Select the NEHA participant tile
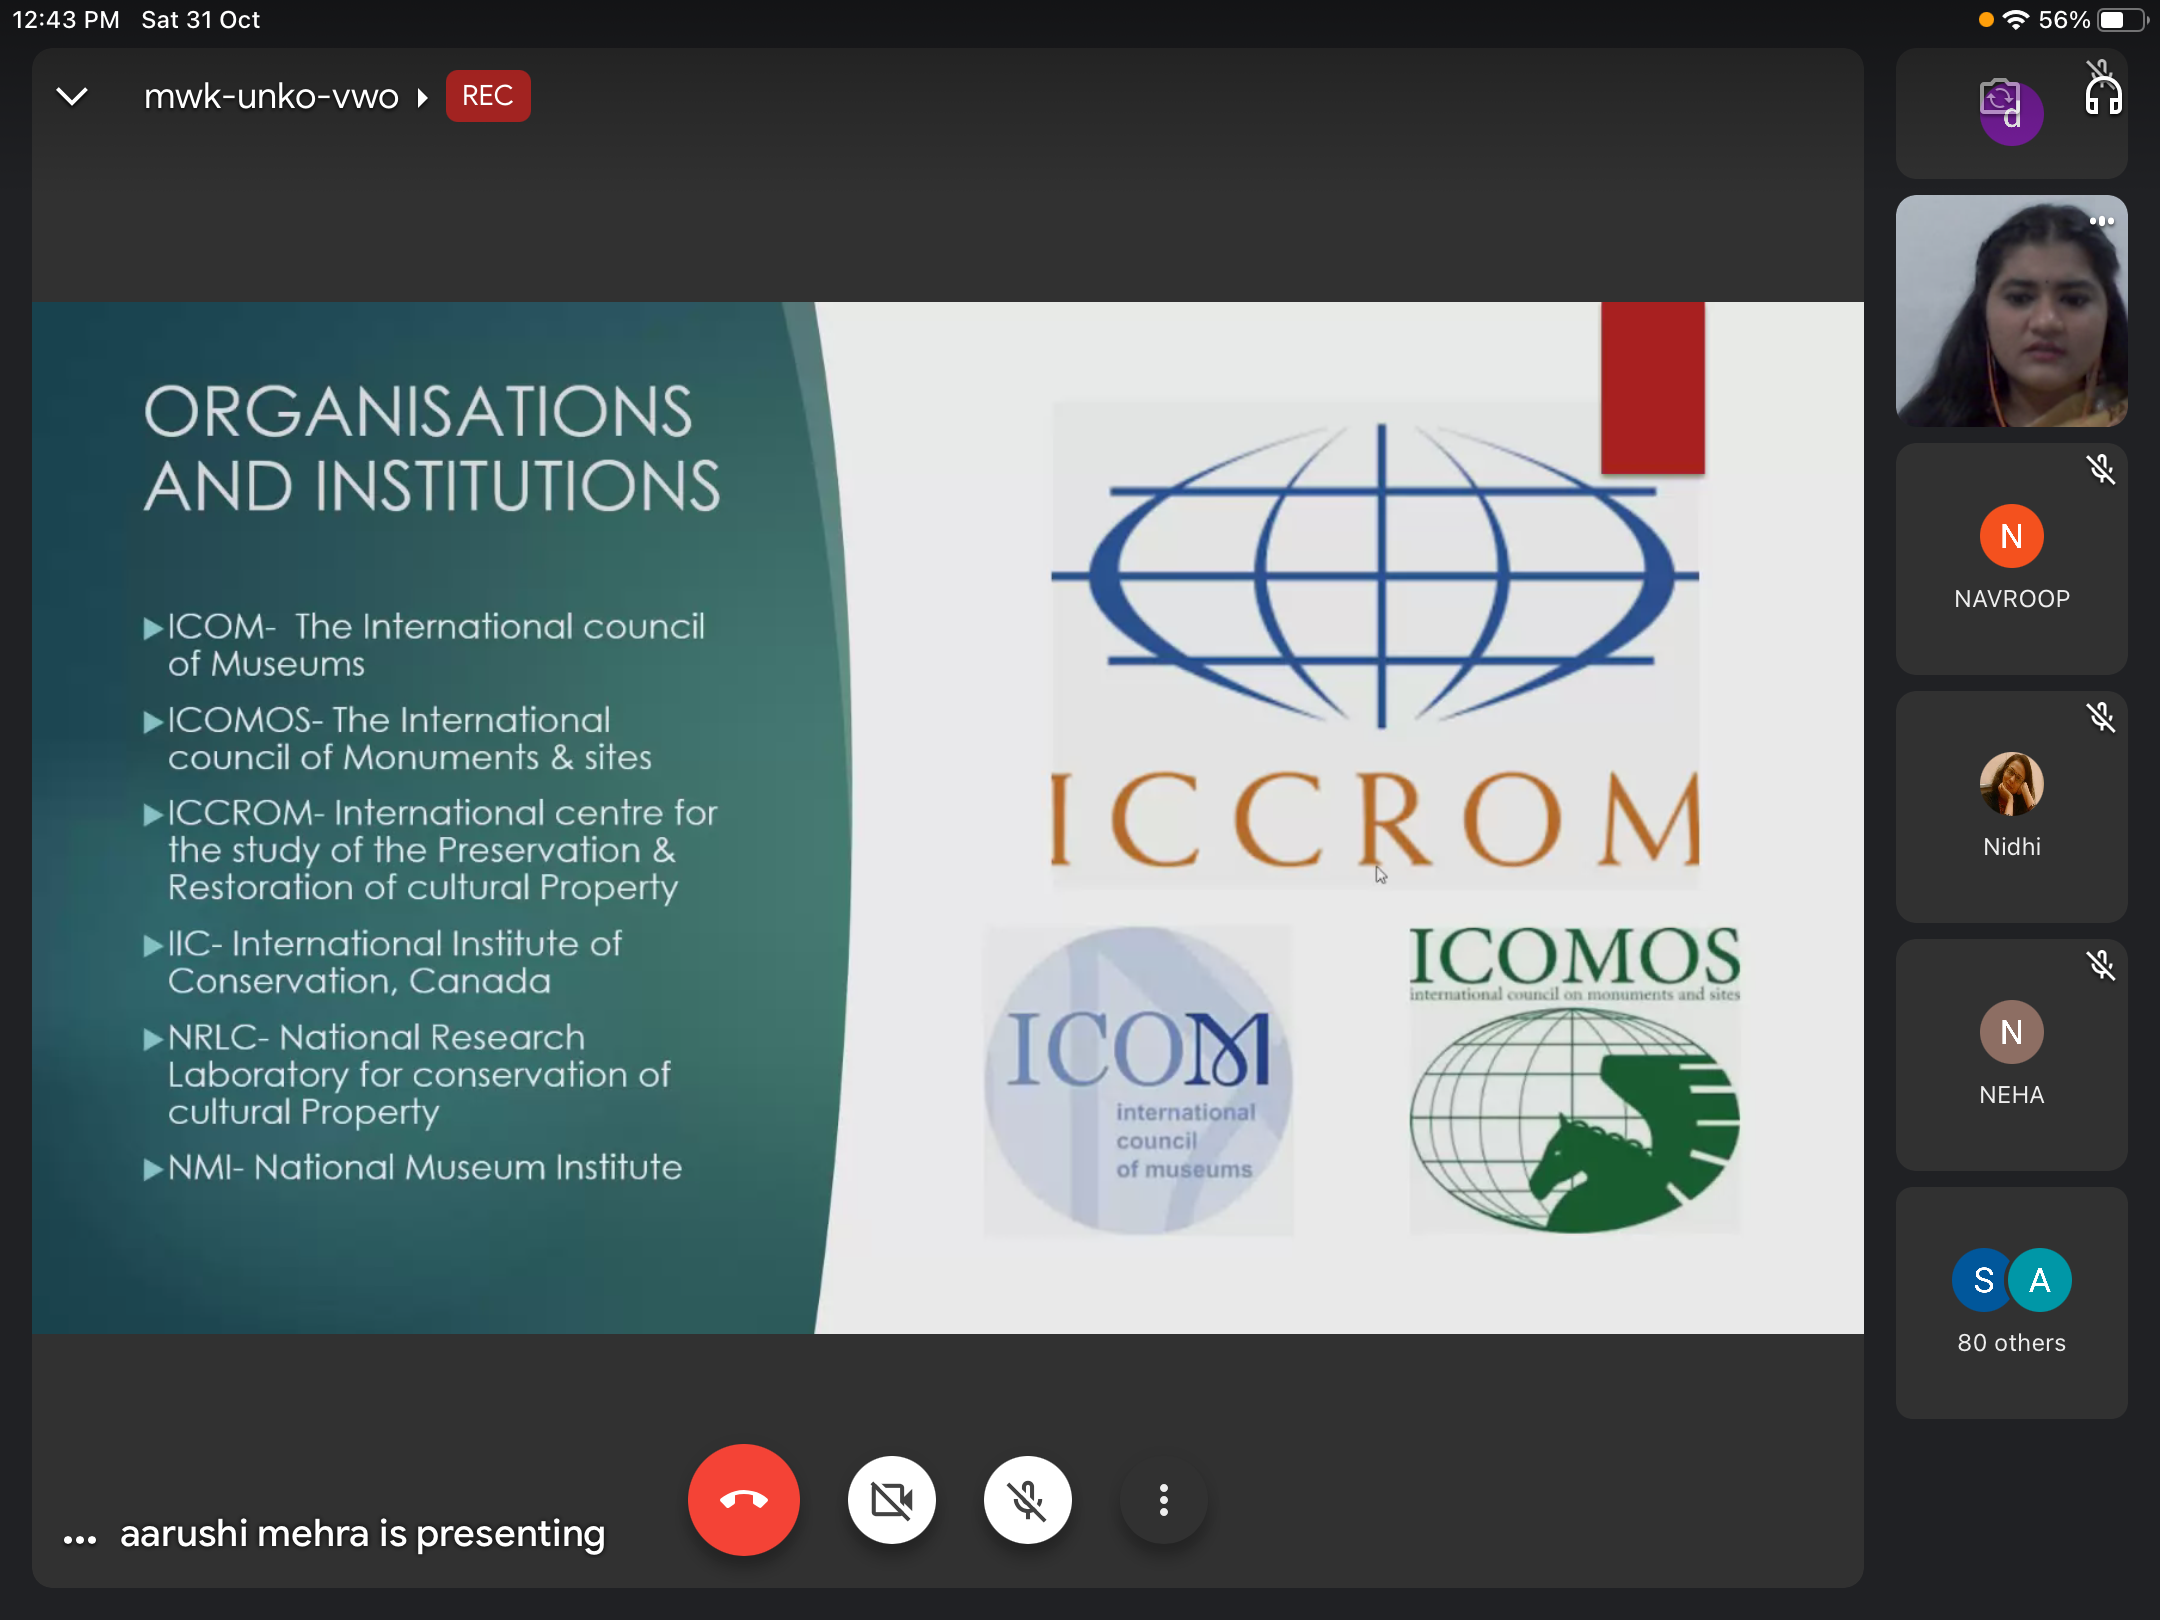The height and width of the screenshot is (1620, 2160). point(2011,1056)
